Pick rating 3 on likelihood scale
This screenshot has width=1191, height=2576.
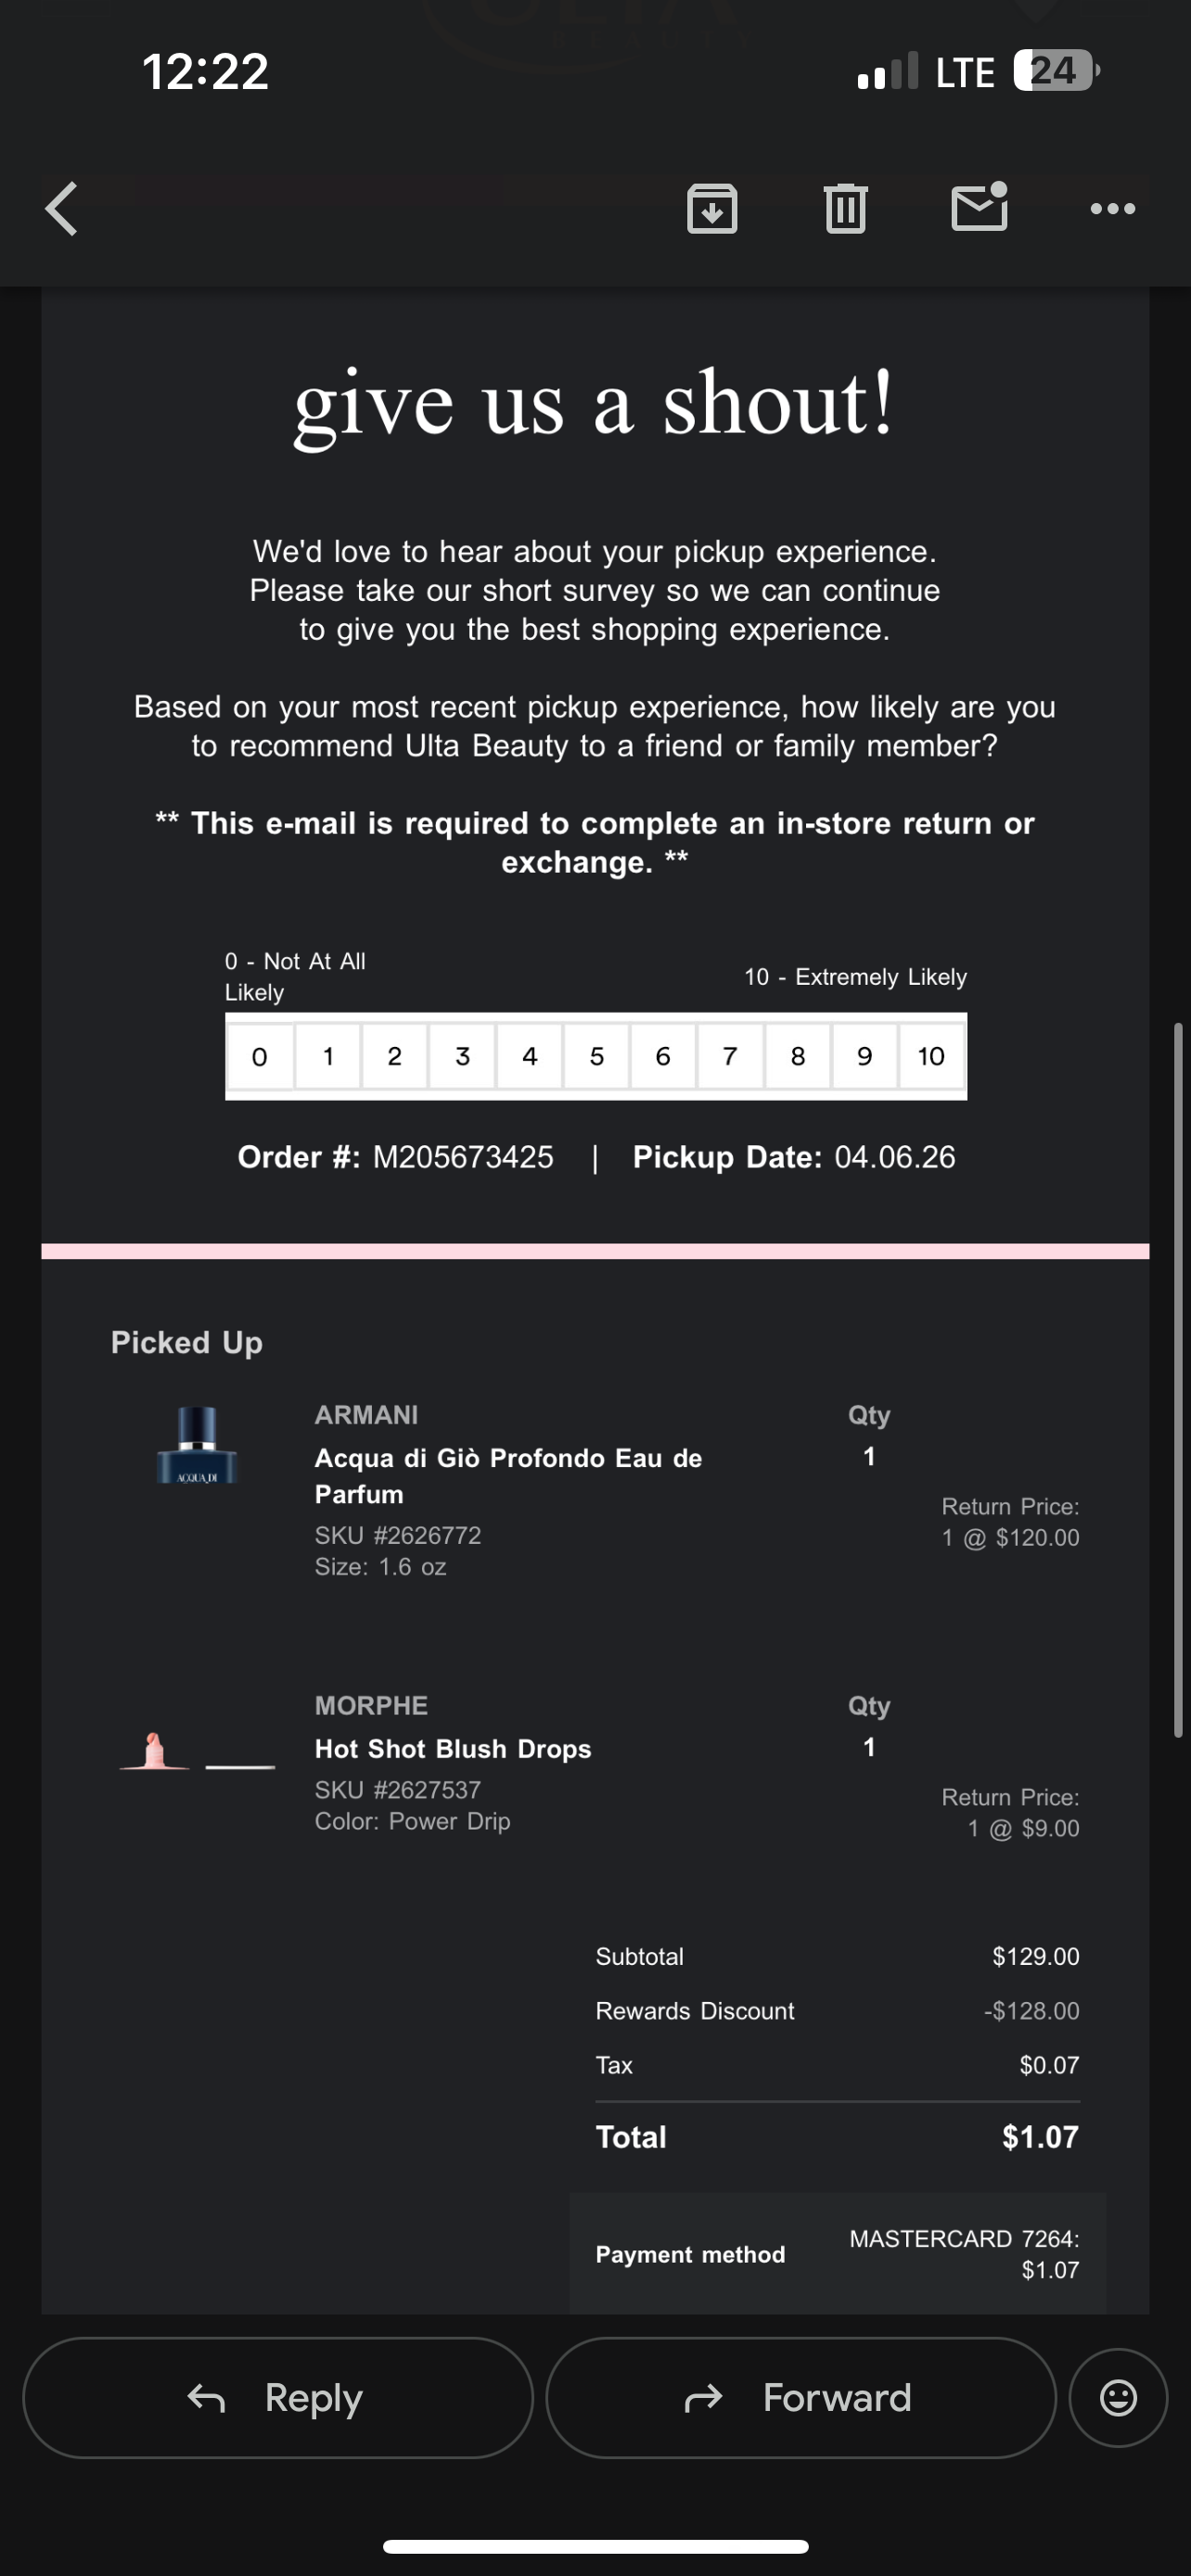pyautogui.click(x=462, y=1056)
